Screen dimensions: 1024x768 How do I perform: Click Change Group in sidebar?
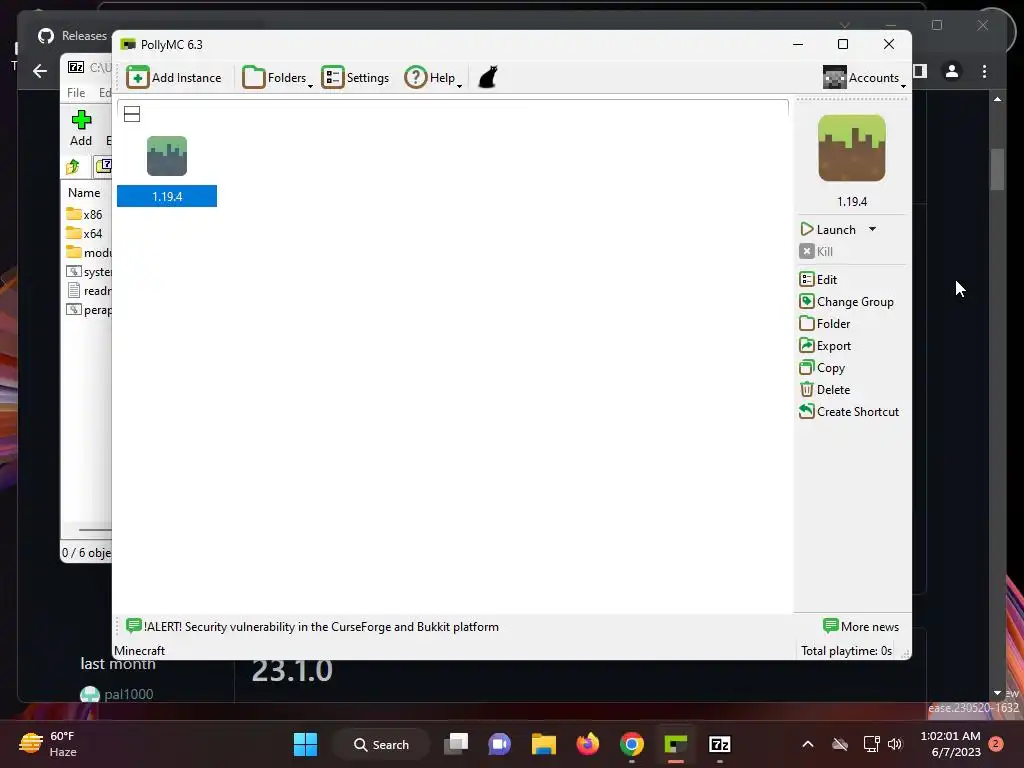pyautogui.click(x=847, y=302)
